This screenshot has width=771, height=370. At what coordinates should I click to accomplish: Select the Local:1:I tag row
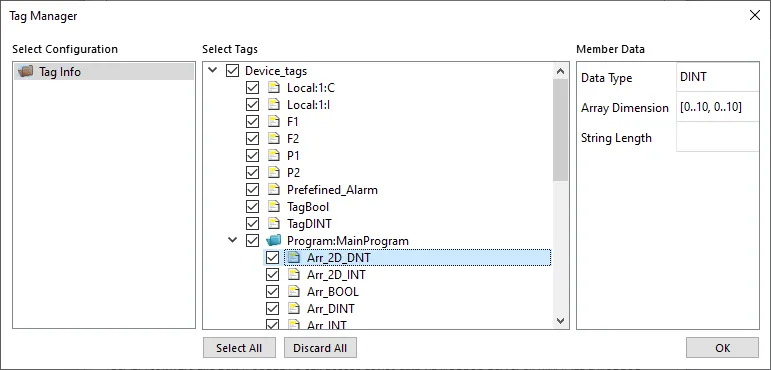click(308, 105)
